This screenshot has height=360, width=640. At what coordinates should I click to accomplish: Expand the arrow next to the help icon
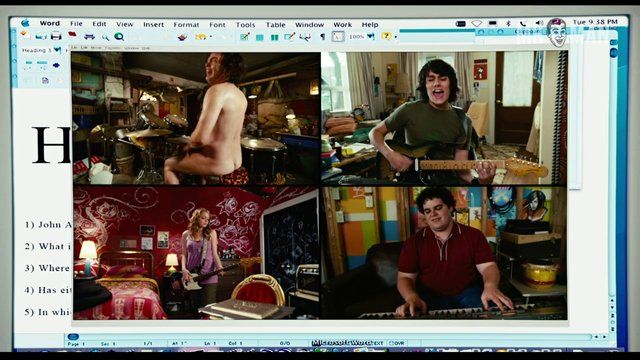click(x=395, y=37)
